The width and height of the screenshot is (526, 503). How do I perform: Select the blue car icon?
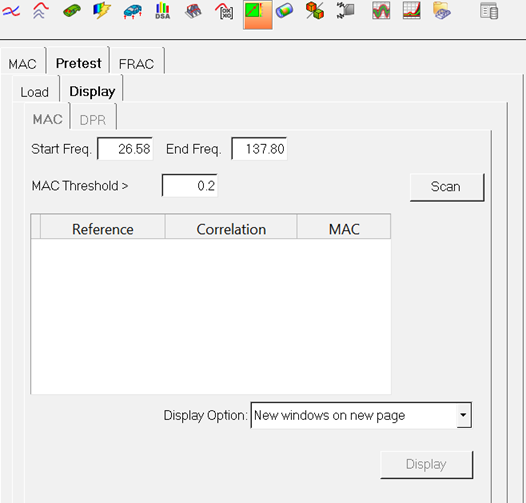(x=133, y=11)
